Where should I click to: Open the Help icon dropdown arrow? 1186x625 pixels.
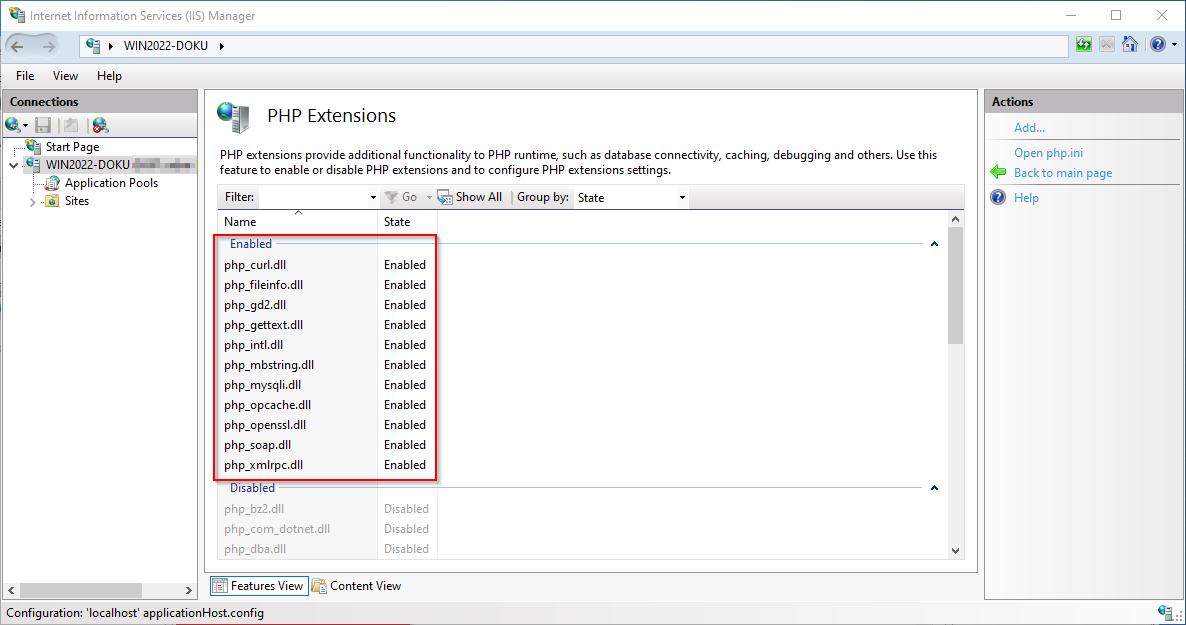pyautogui.click(x=1174, y=45)
